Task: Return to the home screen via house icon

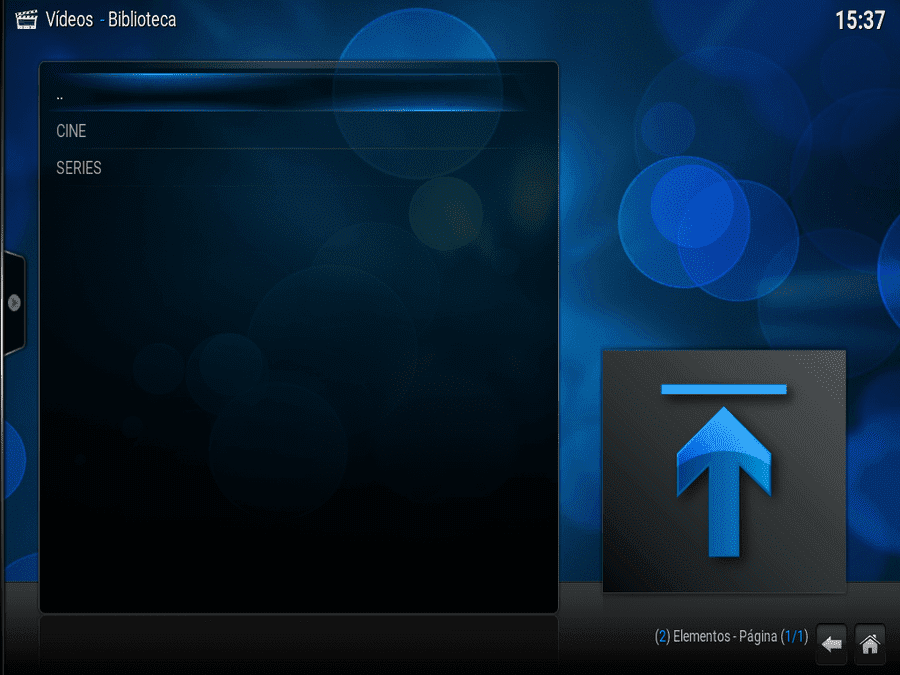Action: click(x=870, y=643)
